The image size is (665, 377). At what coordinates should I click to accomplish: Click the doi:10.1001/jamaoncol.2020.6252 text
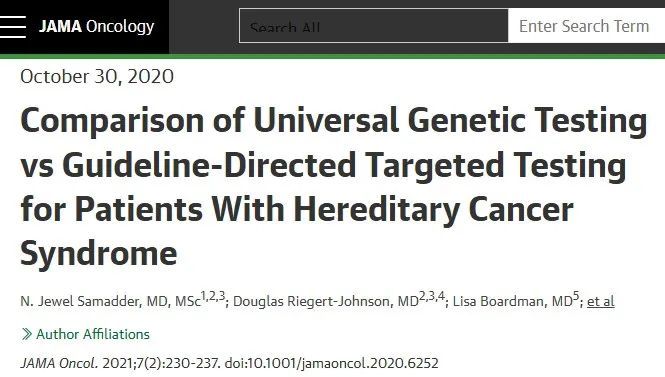click(x=331, y=363)
